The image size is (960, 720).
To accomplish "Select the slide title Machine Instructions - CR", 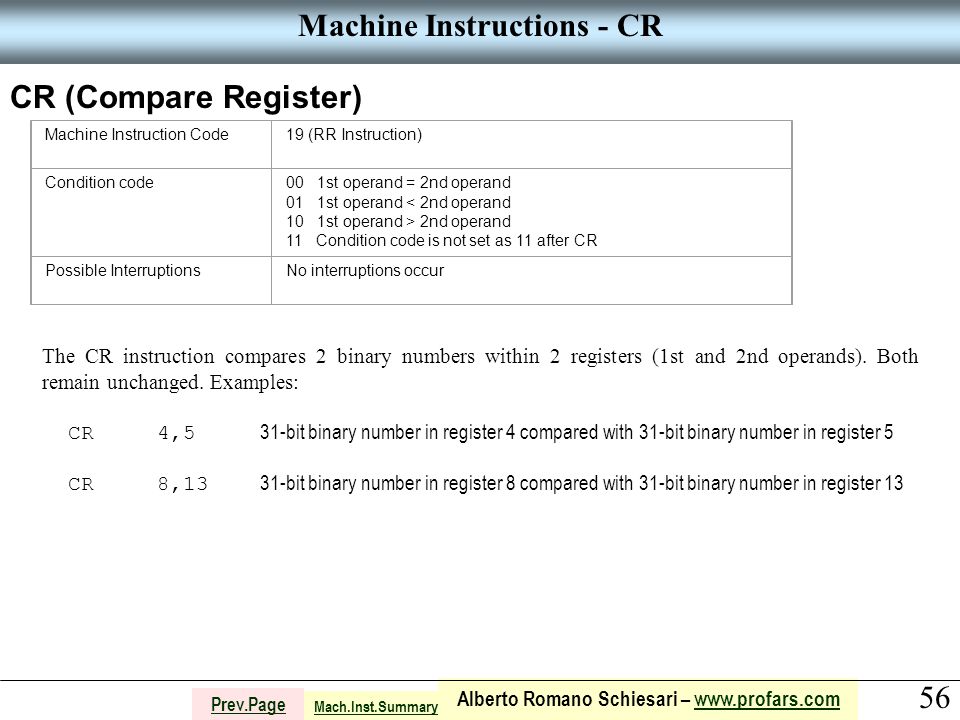I will [x=480, y=26].
